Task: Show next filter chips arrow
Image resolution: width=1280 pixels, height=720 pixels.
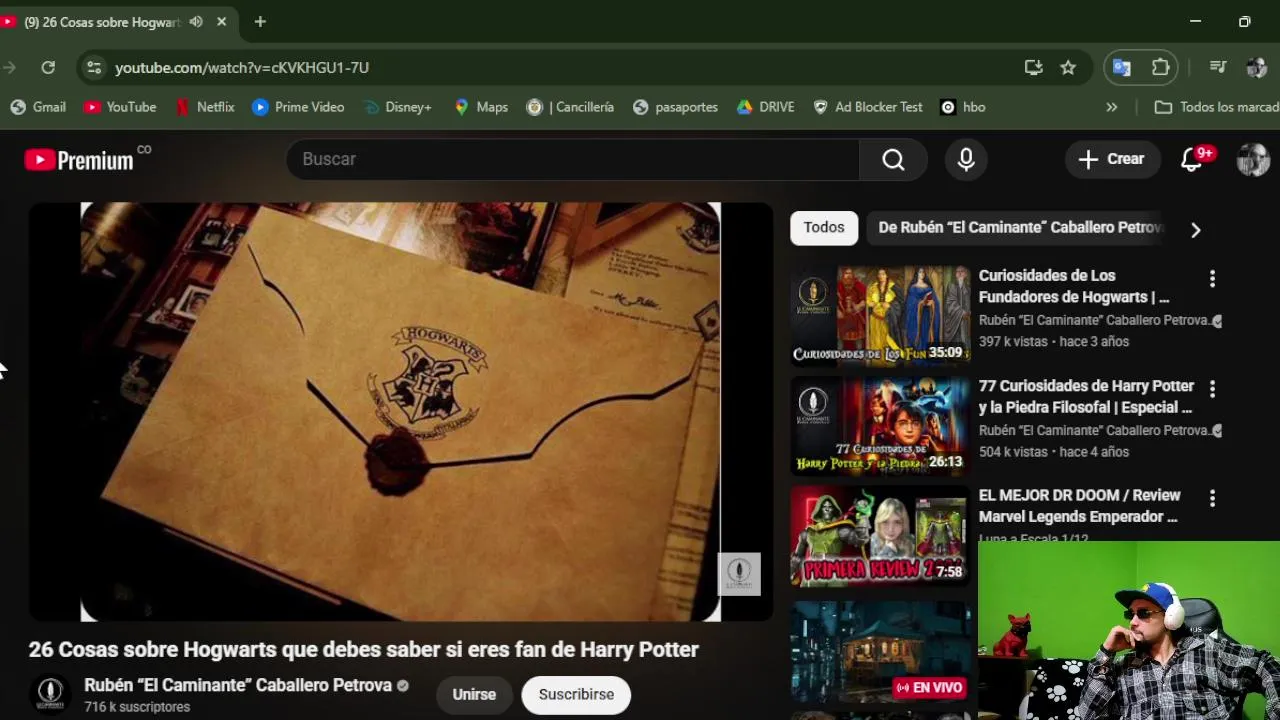Action: tap(1195, 229)
